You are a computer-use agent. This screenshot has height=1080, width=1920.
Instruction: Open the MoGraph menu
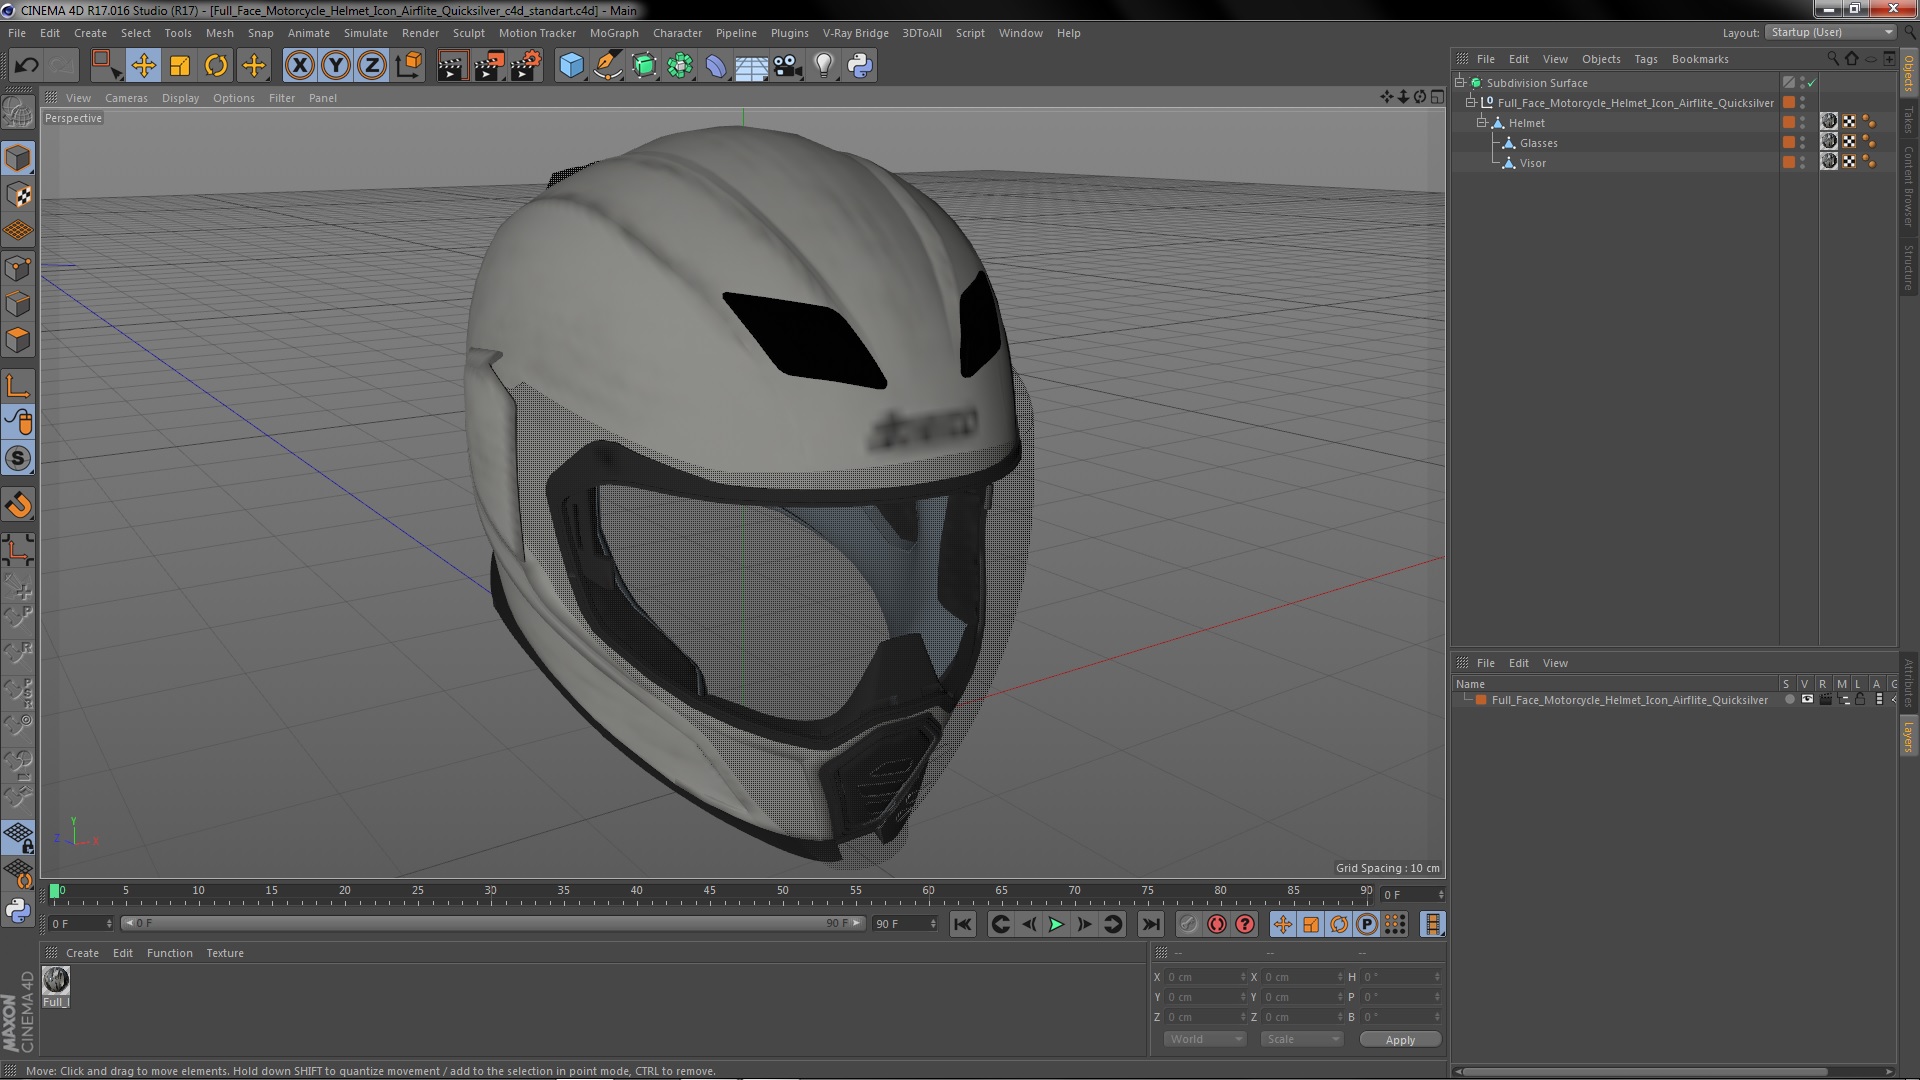[614, 33]
